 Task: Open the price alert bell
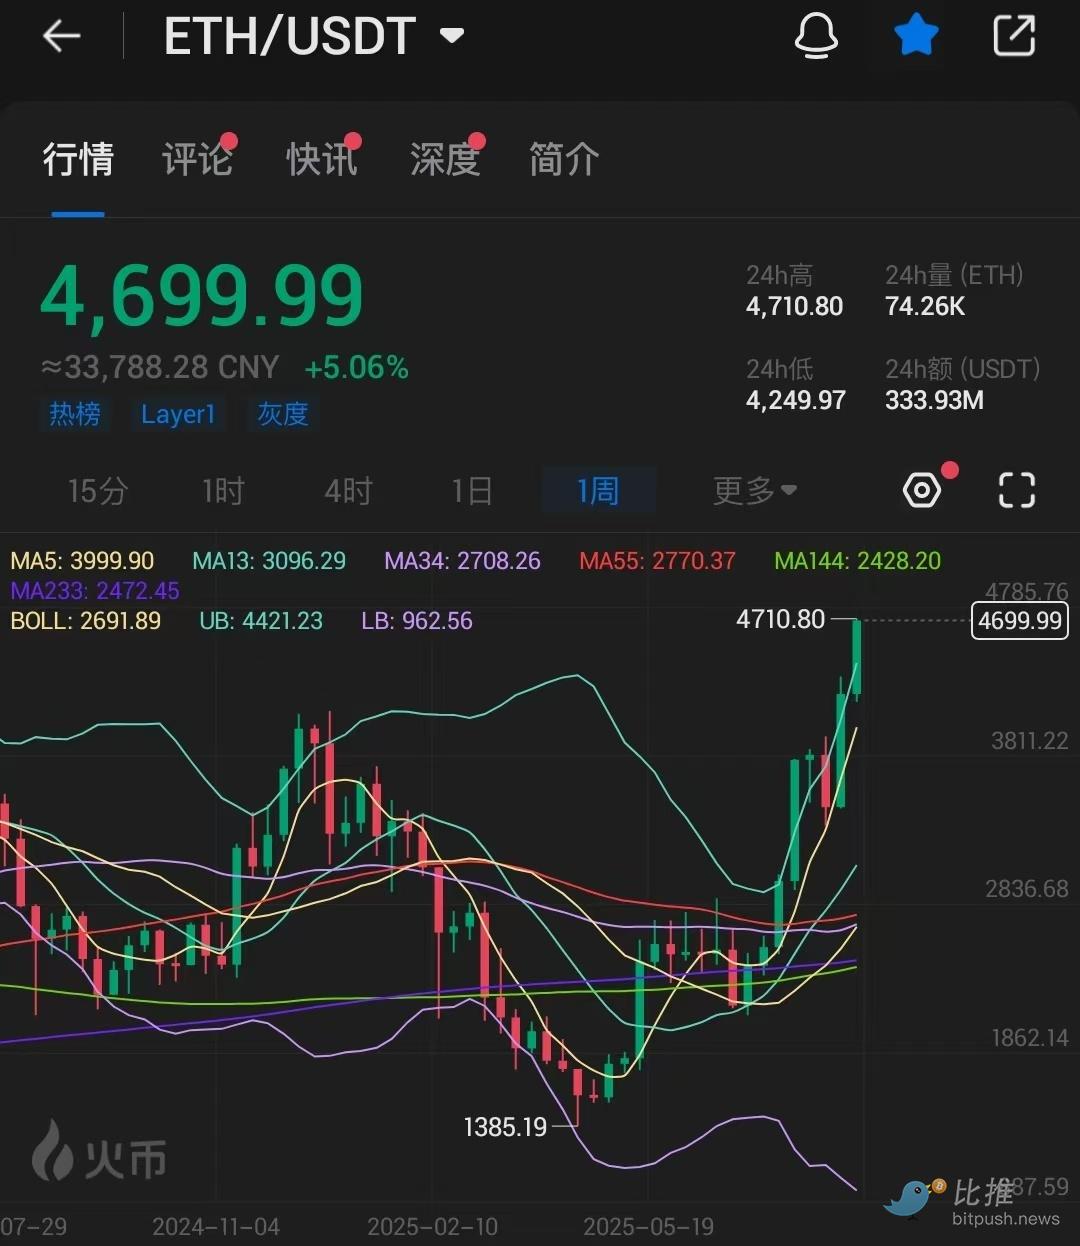[816, 37]
